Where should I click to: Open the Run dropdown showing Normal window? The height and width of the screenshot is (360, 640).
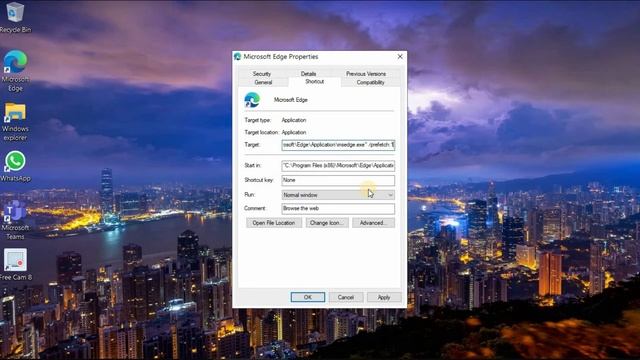coord(338,195)
